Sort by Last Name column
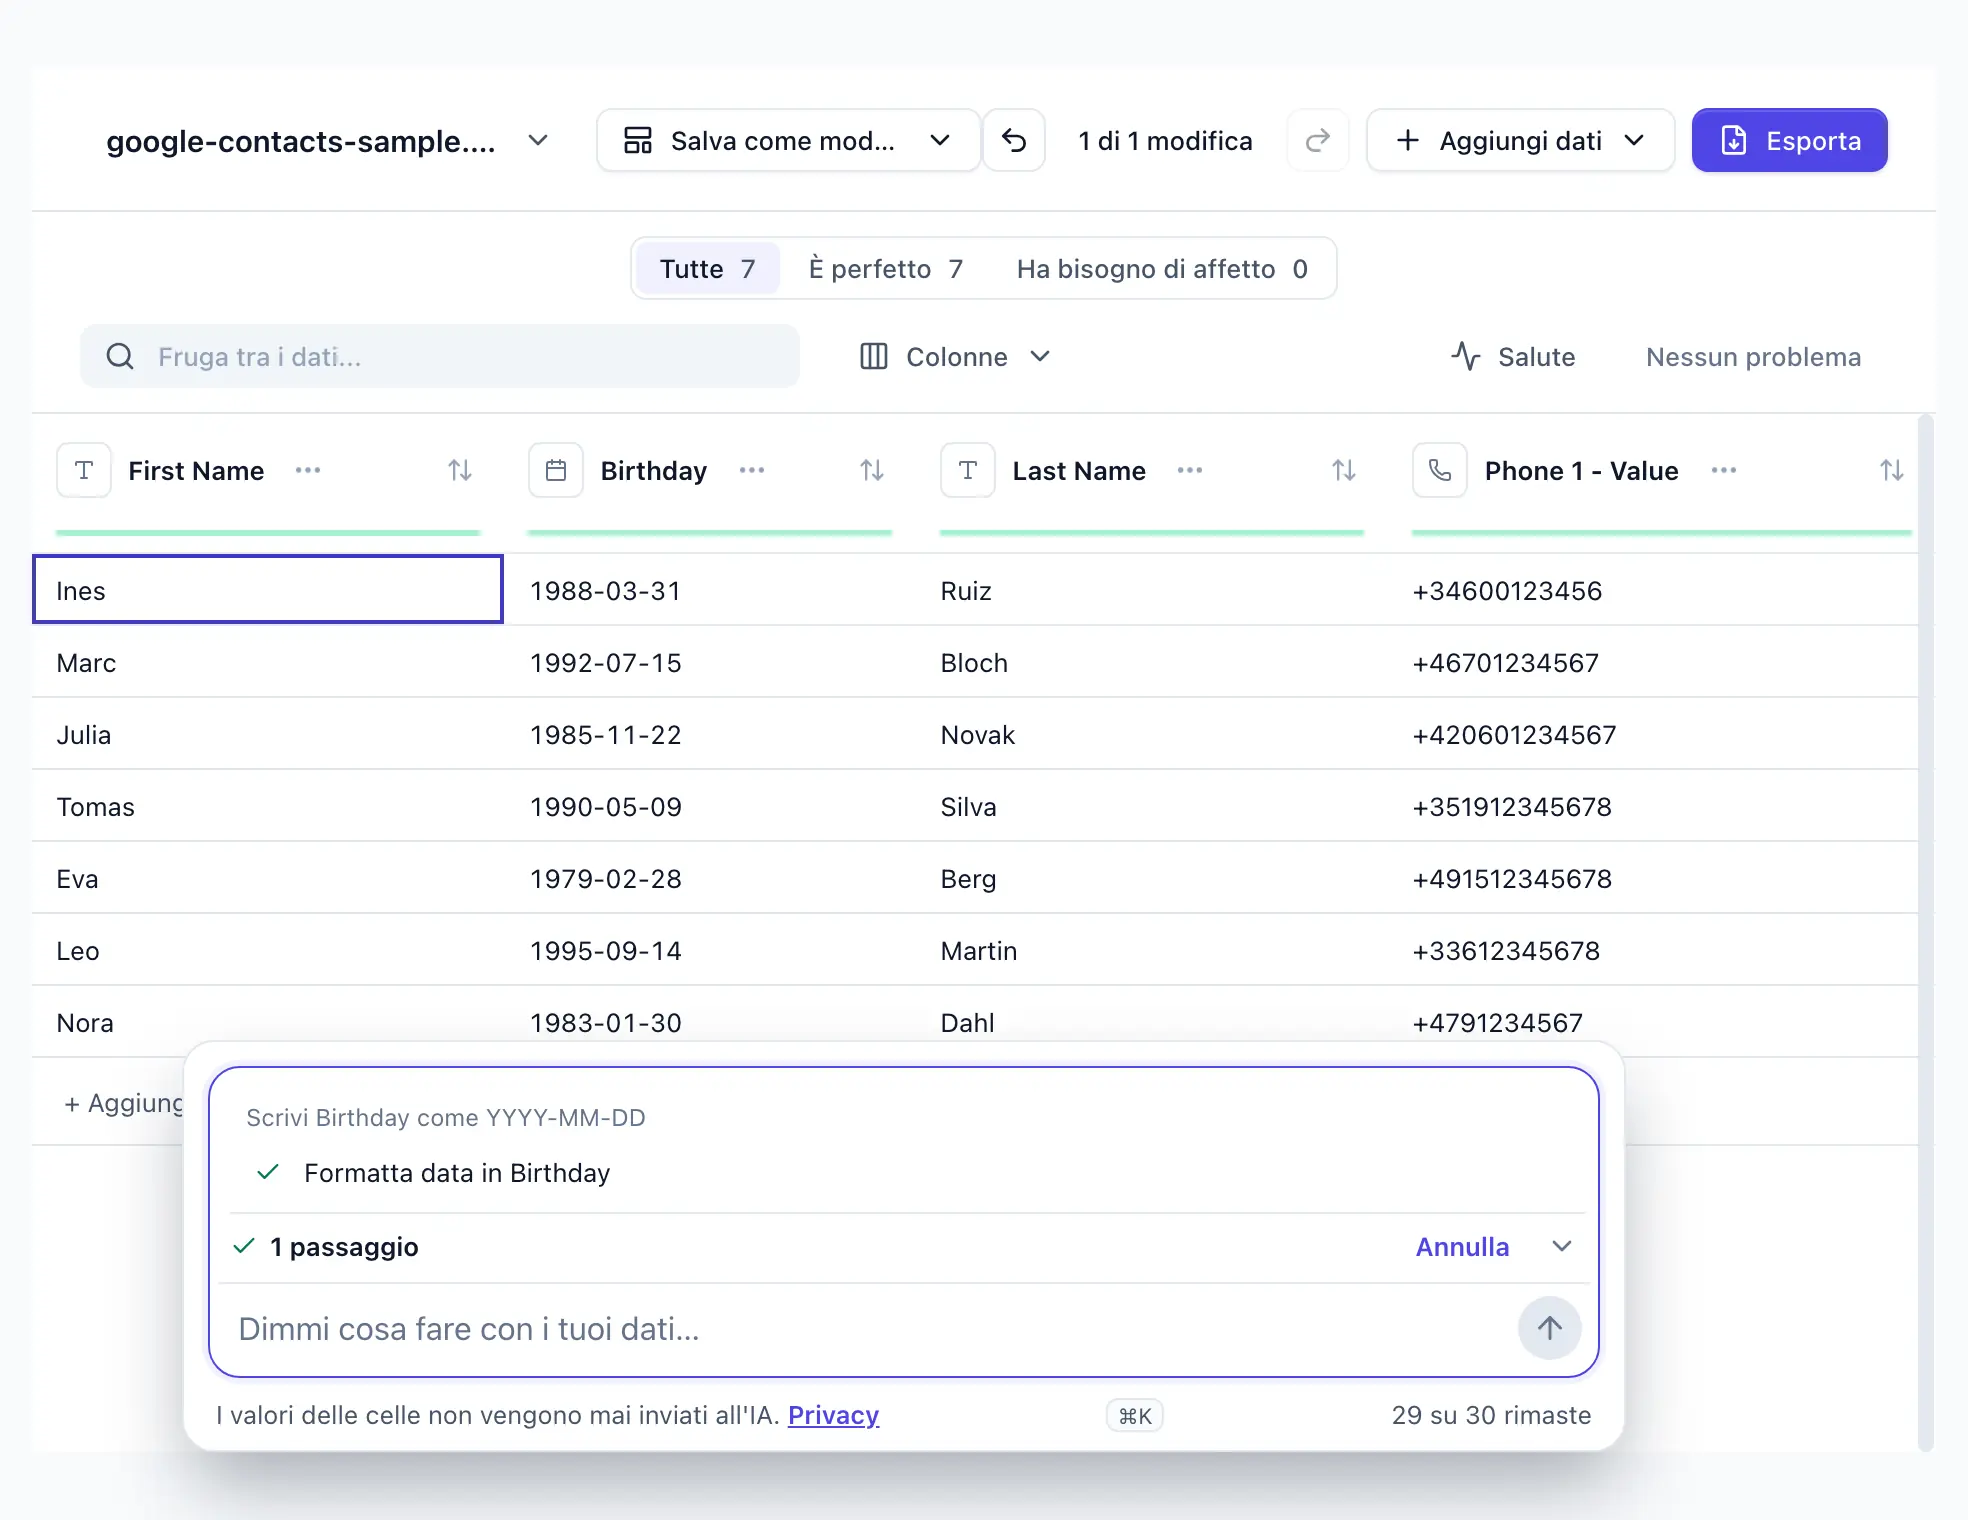This screenshot has width=1968, height=1520. (1344, 470)
